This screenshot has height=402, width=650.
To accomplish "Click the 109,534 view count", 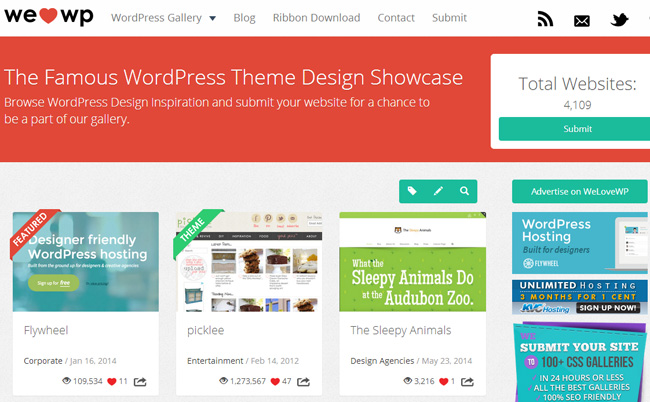I will tap(88, 381).
